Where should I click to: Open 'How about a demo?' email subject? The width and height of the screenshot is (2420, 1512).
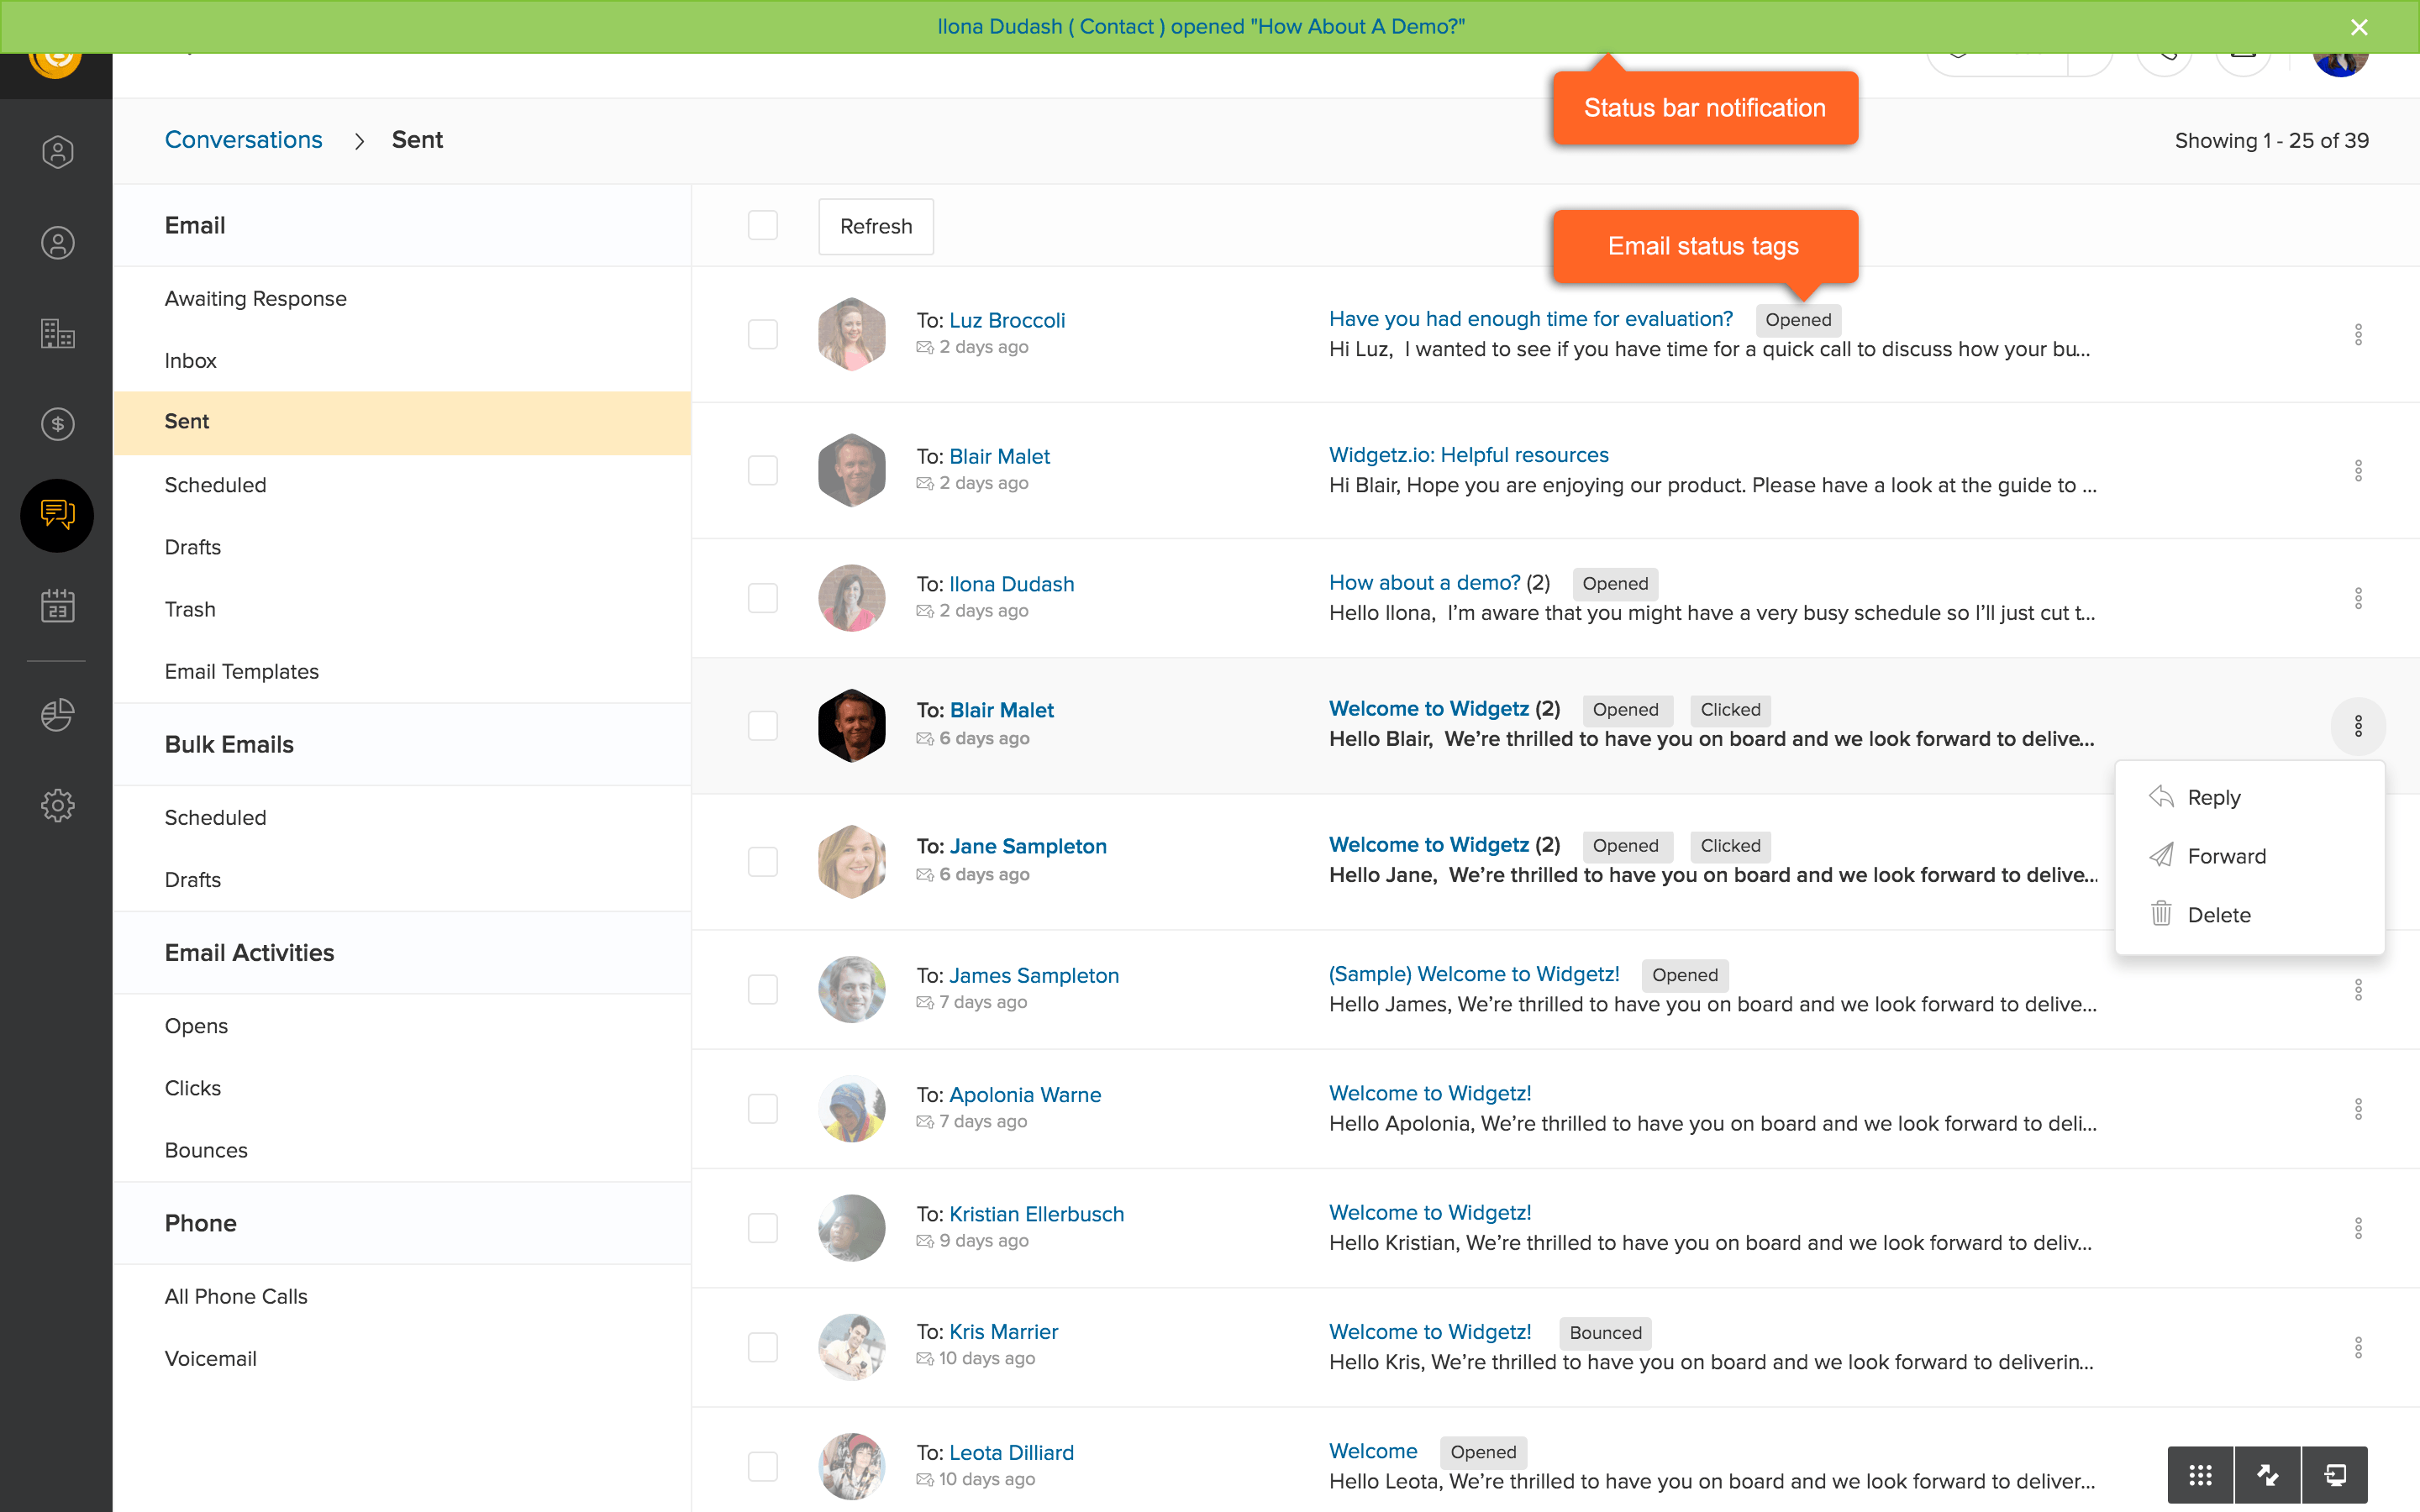coord(1425,583)
